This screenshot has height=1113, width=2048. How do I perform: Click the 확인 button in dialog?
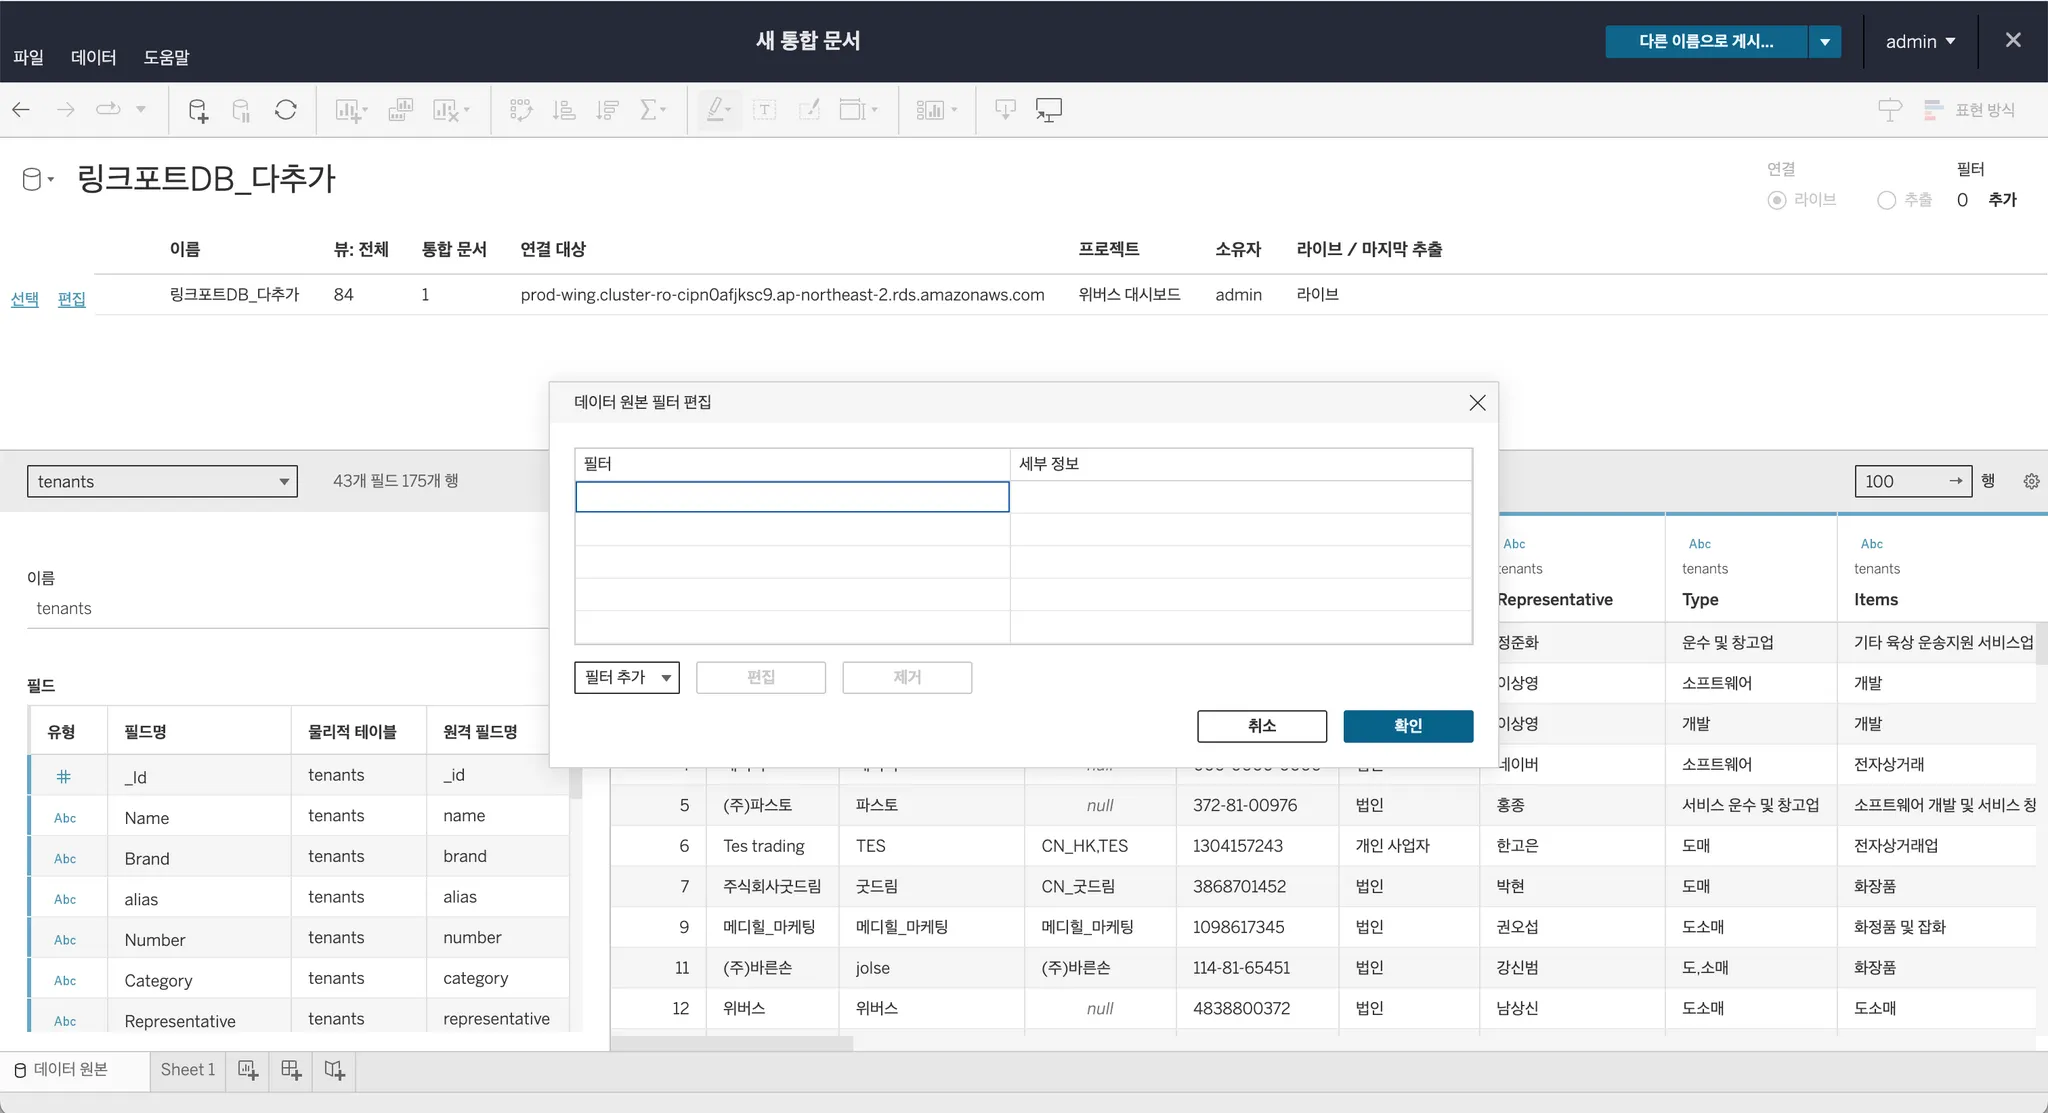click(x=1407, y=726)
